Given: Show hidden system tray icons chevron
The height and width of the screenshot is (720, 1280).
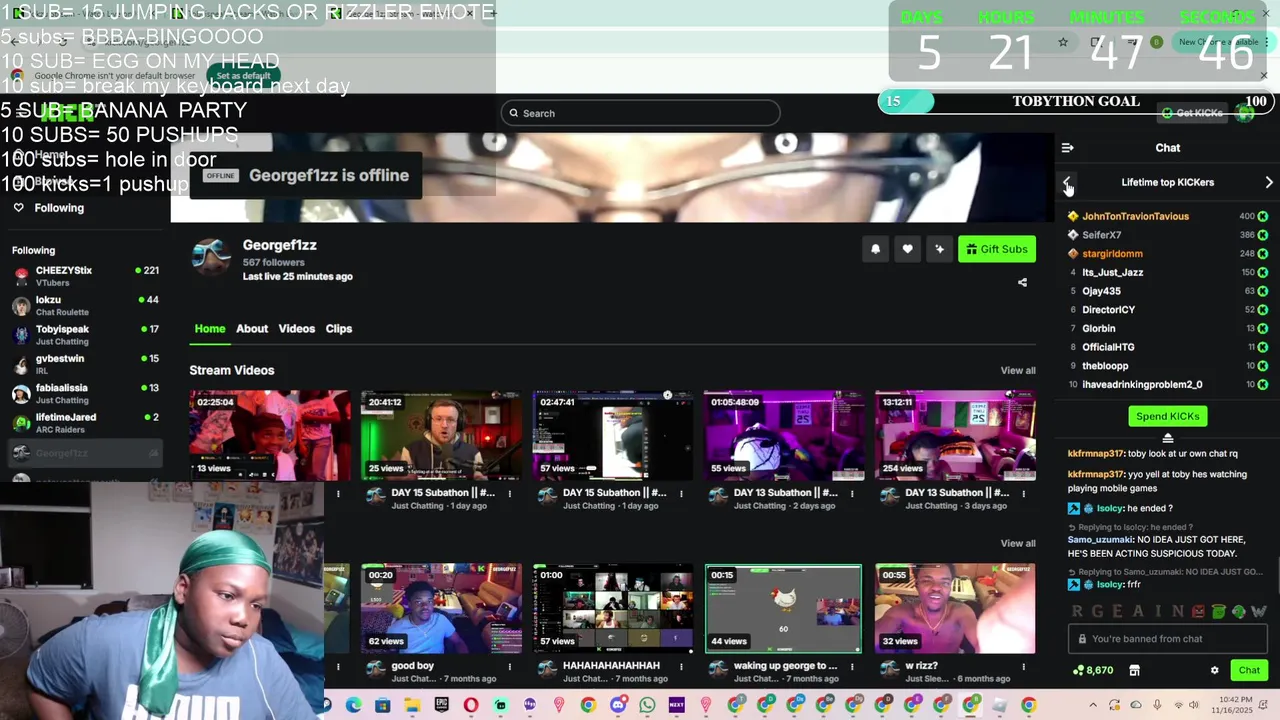Looking at the screenshot, I should (x=1093, y=705).
